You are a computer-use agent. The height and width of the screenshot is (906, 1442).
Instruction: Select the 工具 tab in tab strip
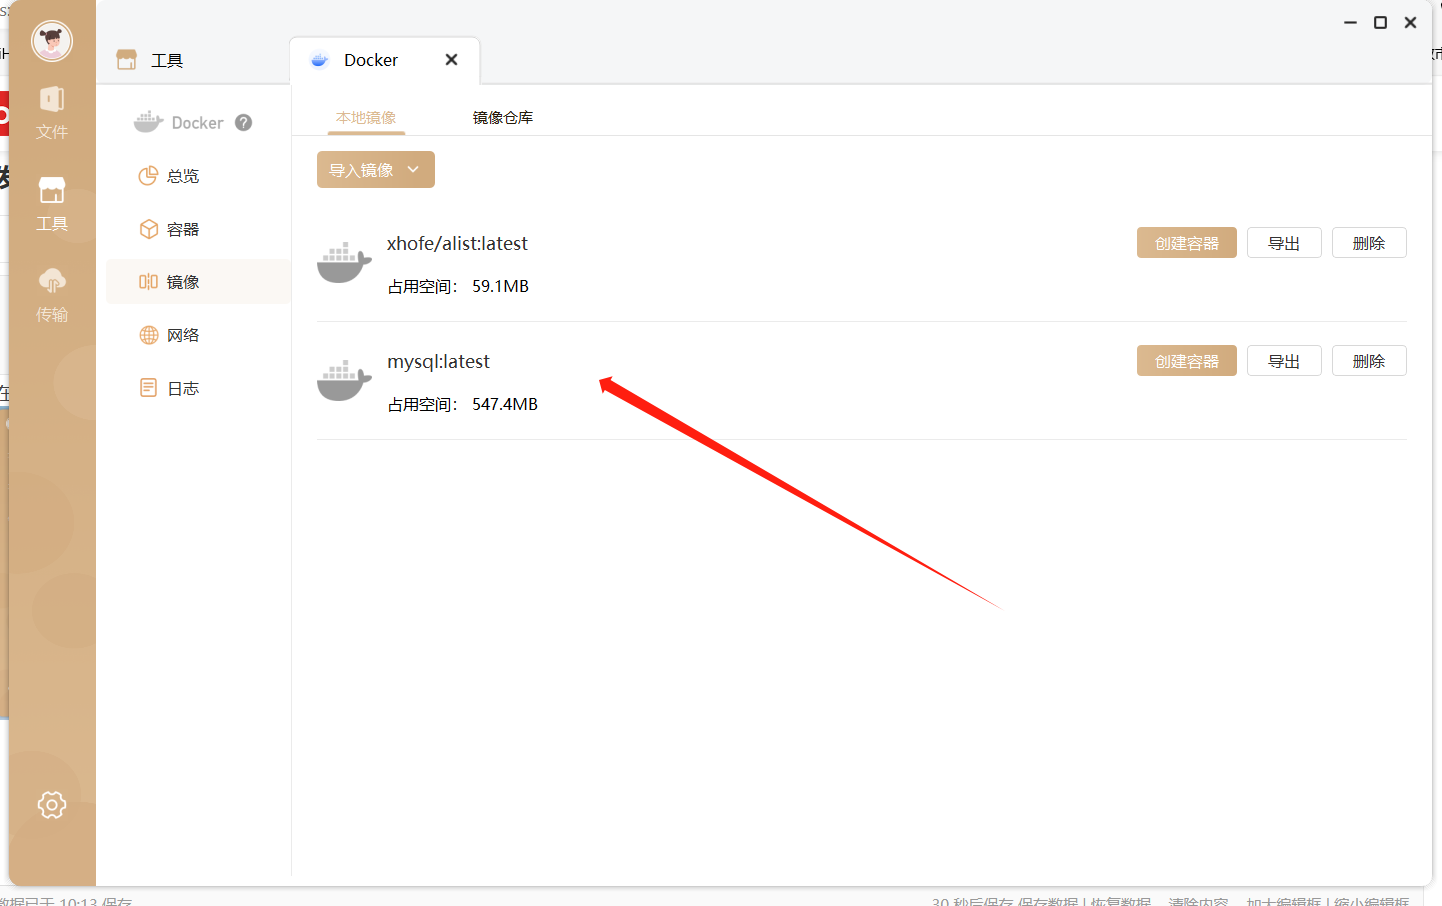150,60
